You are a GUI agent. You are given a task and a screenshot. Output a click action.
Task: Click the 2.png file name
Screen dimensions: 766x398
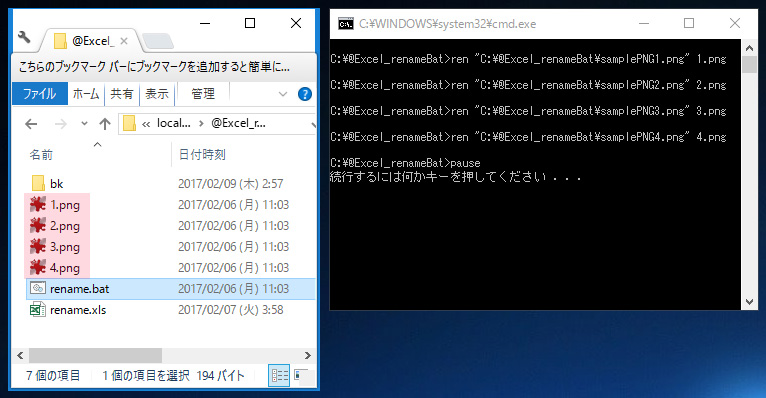65,226
